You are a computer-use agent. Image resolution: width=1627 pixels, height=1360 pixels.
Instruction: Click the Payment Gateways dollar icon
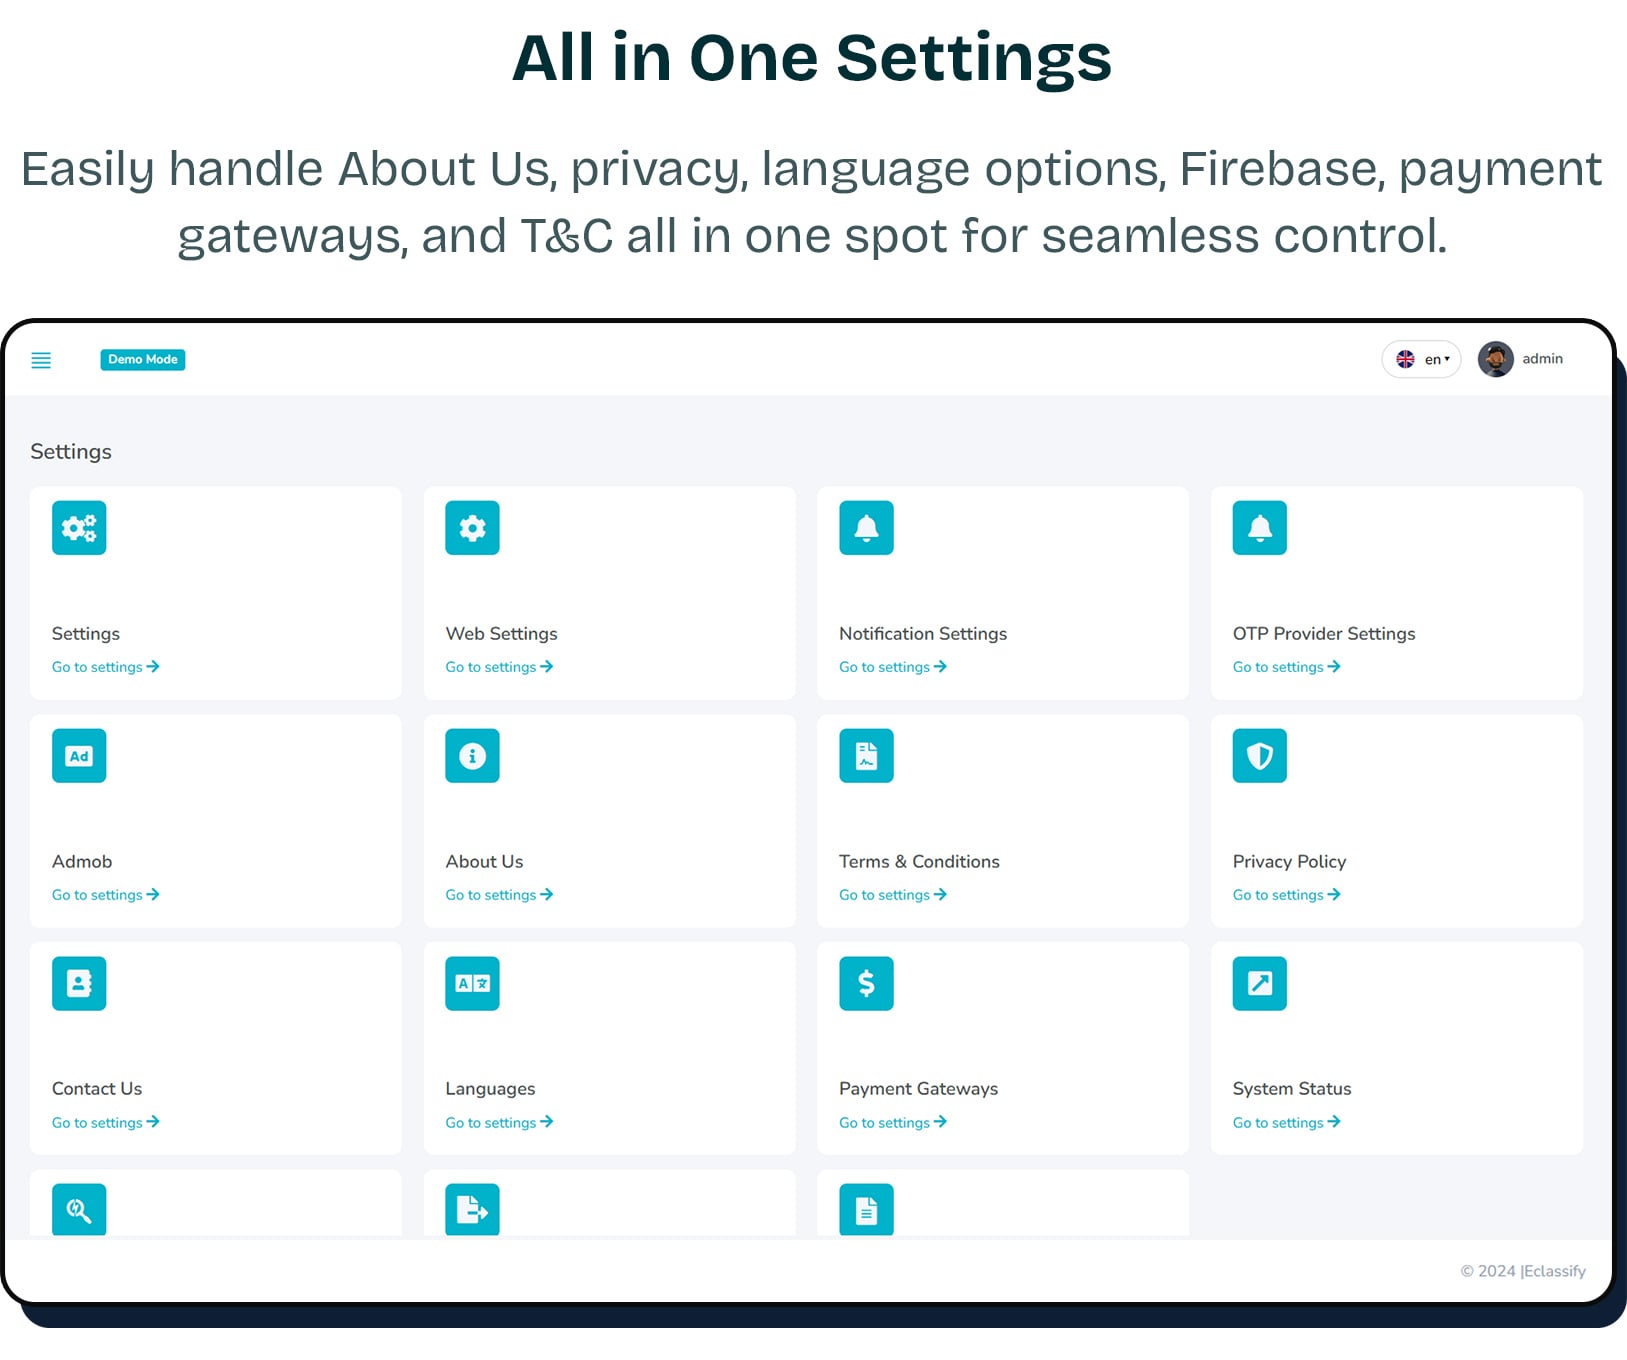865,983
